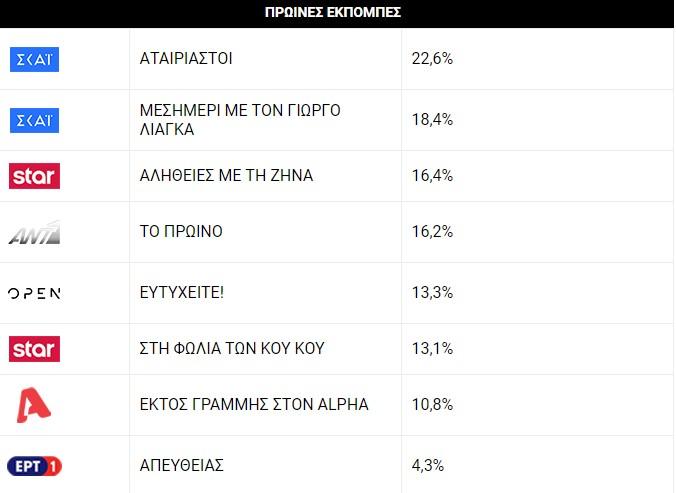Image resolution: width=676 pixels, height=493 pixels.
Task: Click the ΕΡΤ1 channel logo
Action: [34, 466]
